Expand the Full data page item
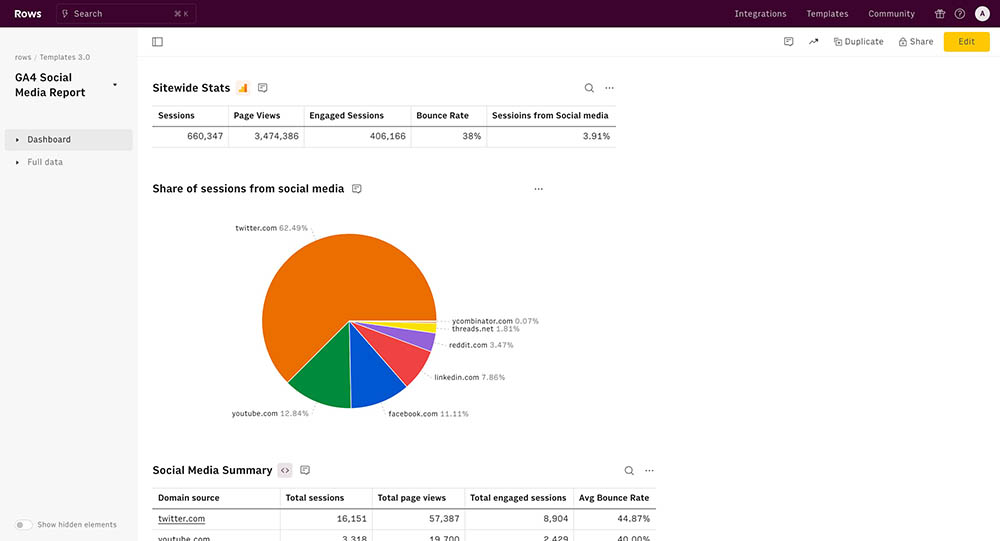This screenshot has height=541, width=1000. tap(18, 162)
